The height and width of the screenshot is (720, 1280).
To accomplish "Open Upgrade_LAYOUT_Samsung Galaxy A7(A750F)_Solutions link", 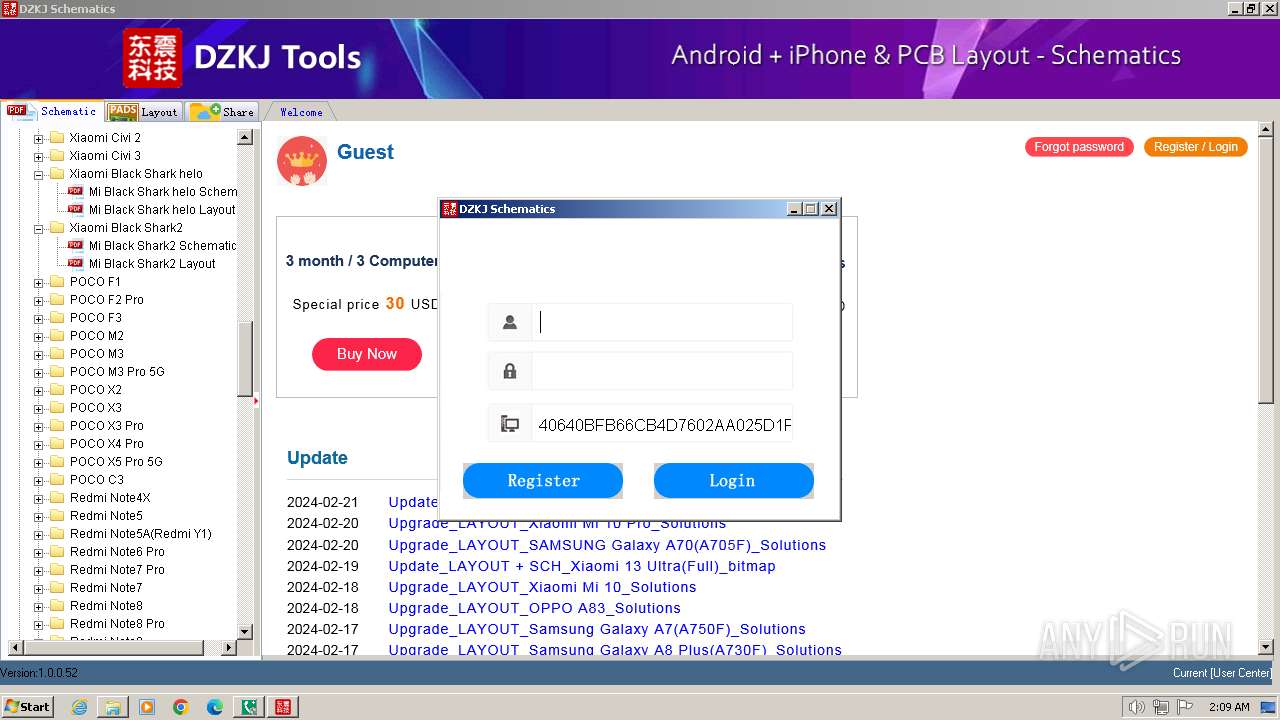I will point(597,629).
